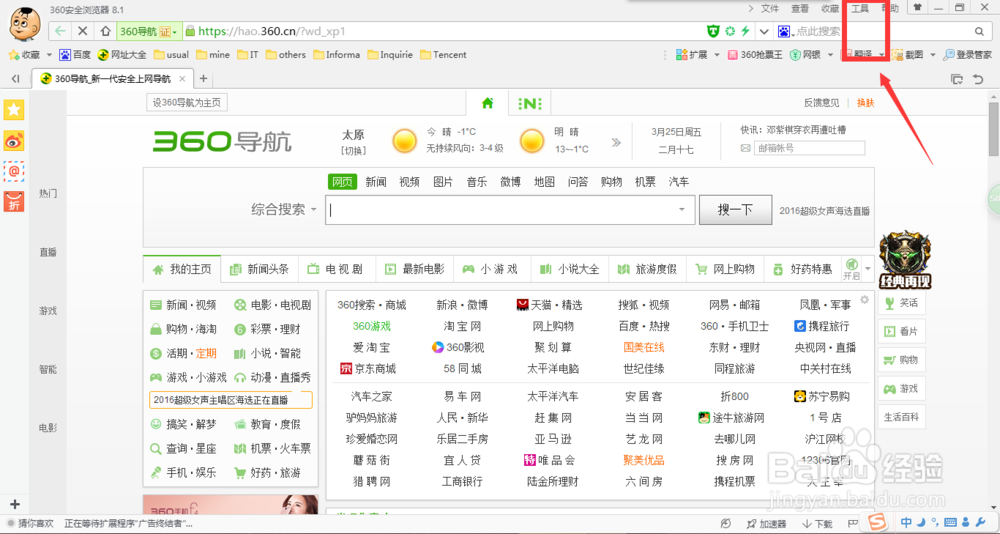
Task: Click the green lightning speed mode icon
Action: [745, 31]
